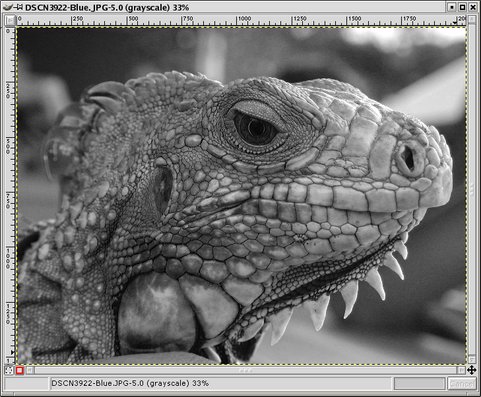Open the image menu button at ruler corner
The width and height of the screenshot is (481, 397).
tap(10, 21)
